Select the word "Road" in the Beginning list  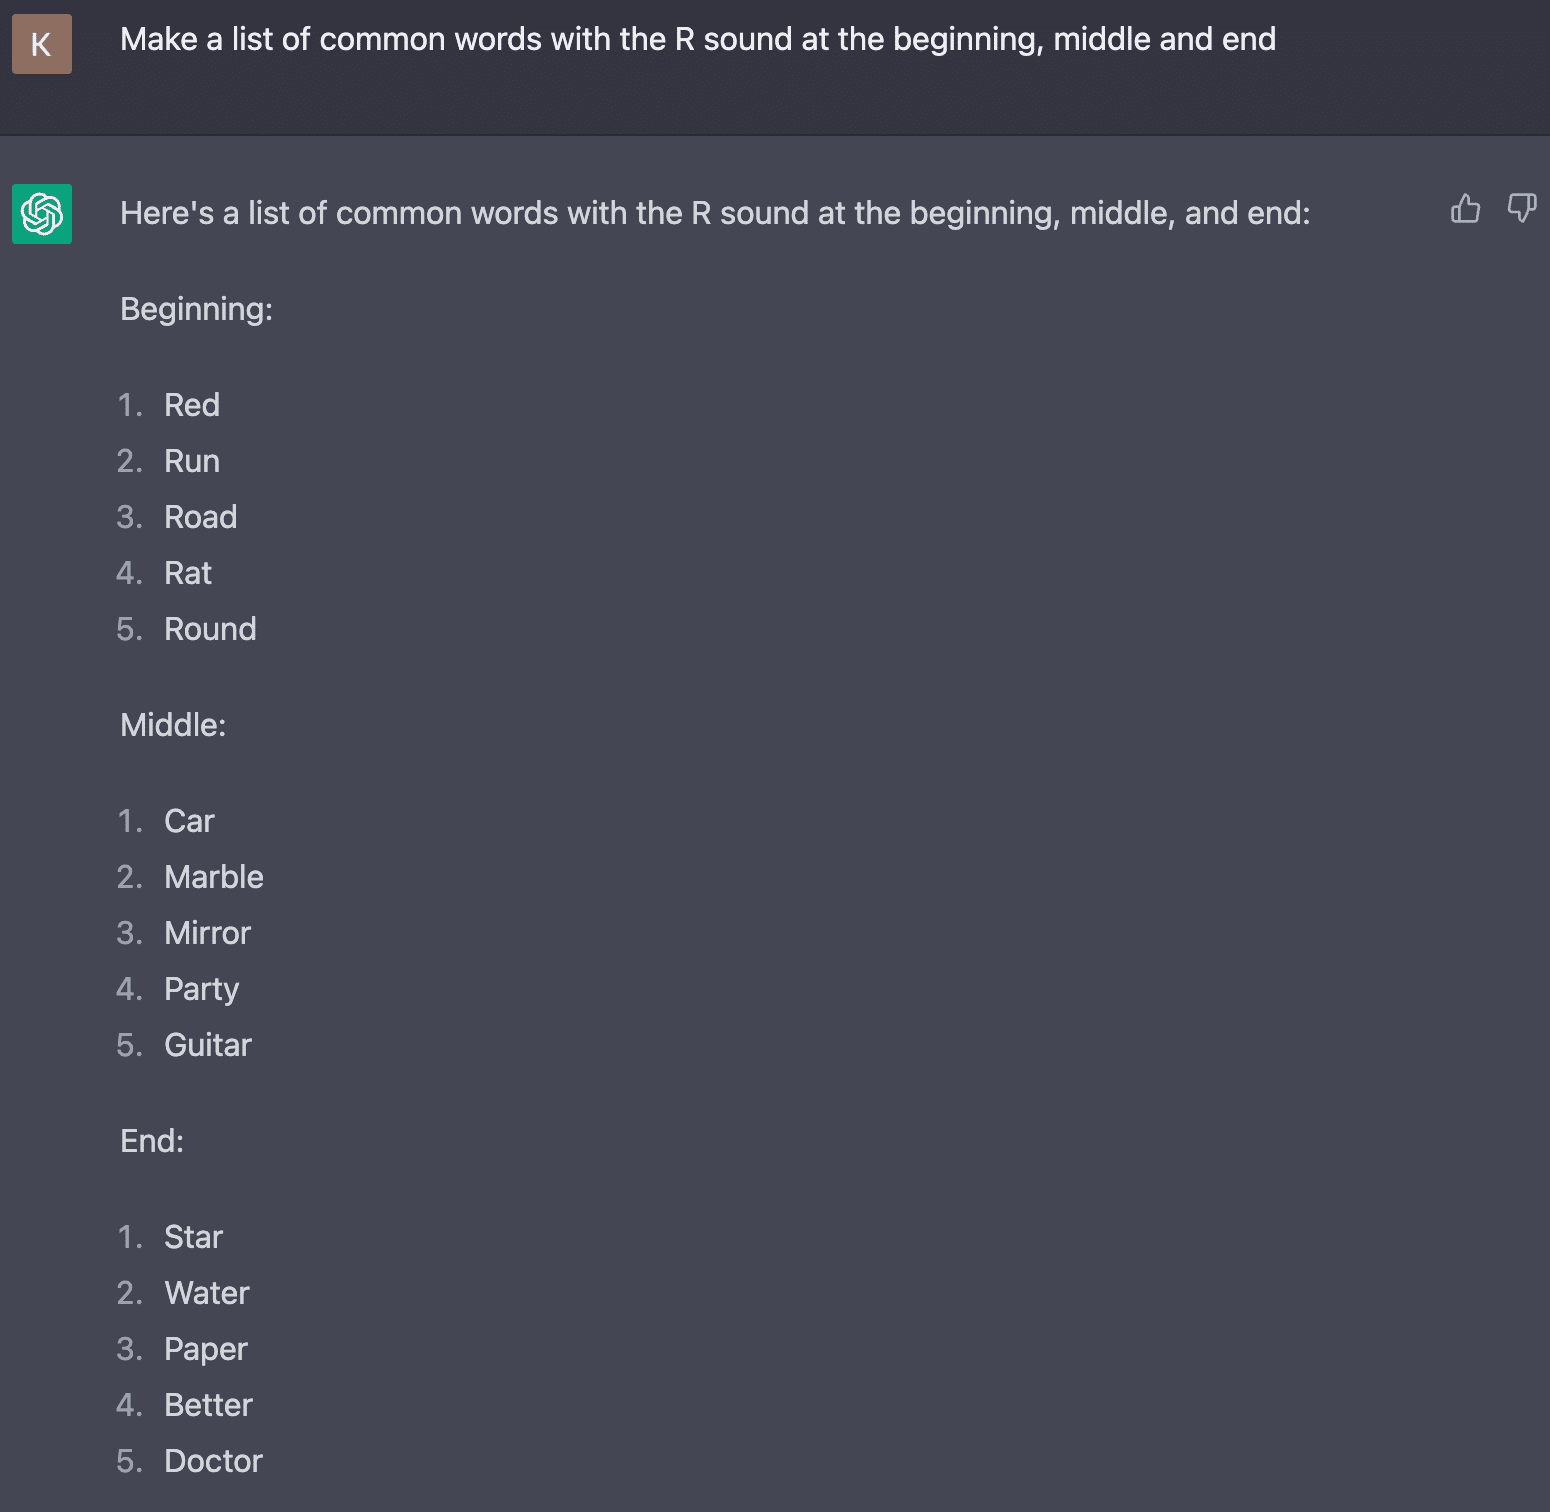coord(200,517)
